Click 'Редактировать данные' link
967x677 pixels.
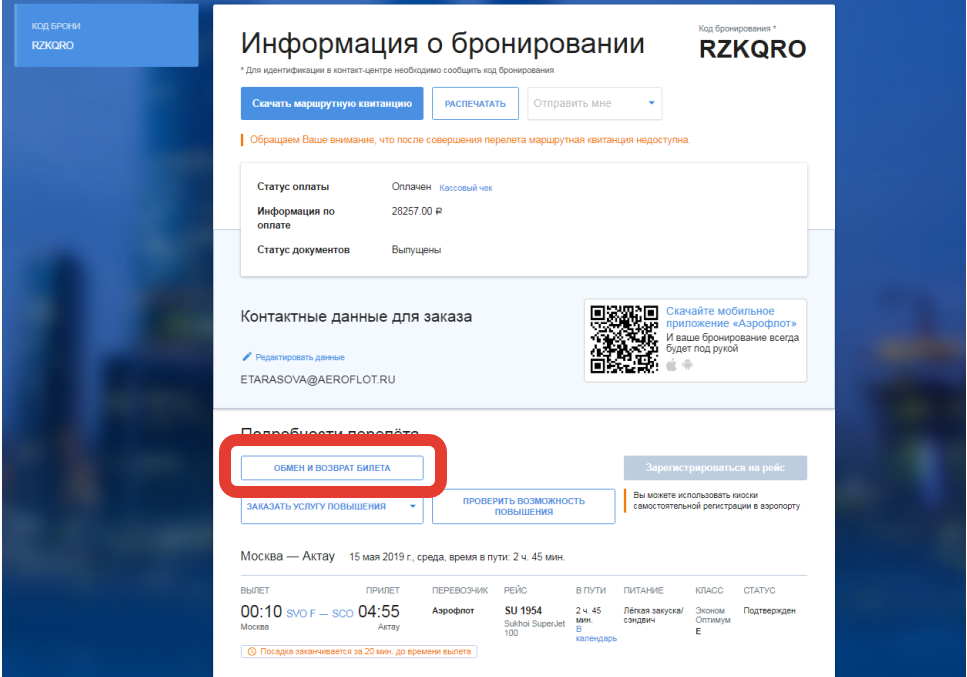click(300, 357)
